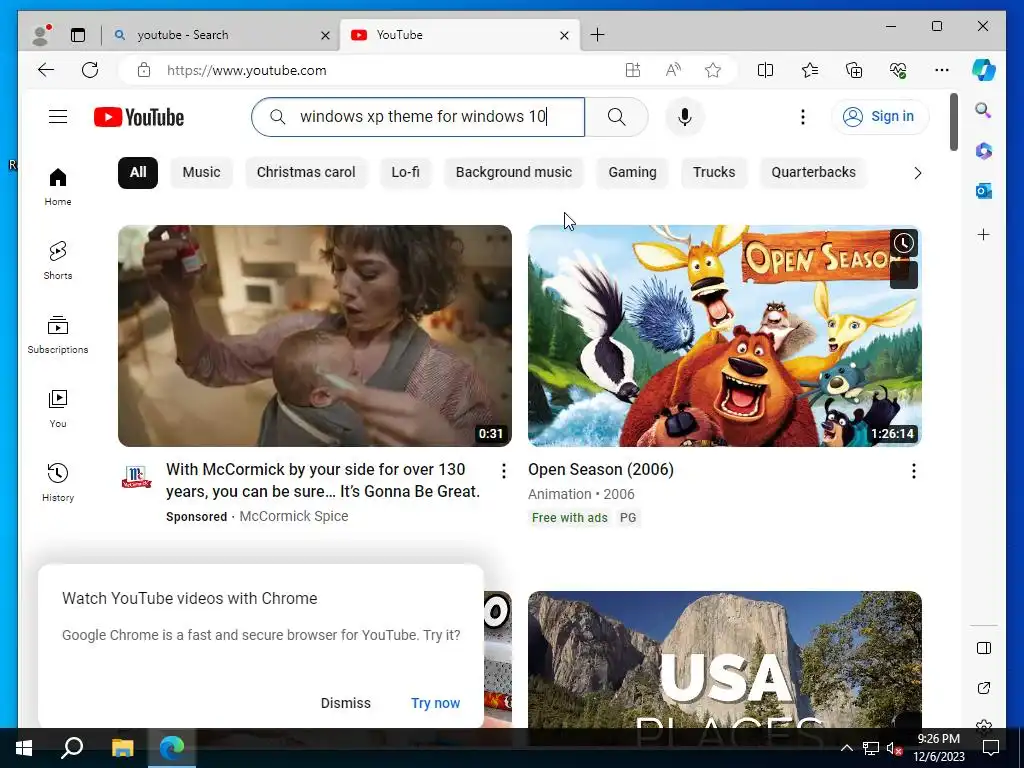
Task: Open Outlook in the Edge sidebar
Action: 984,191
